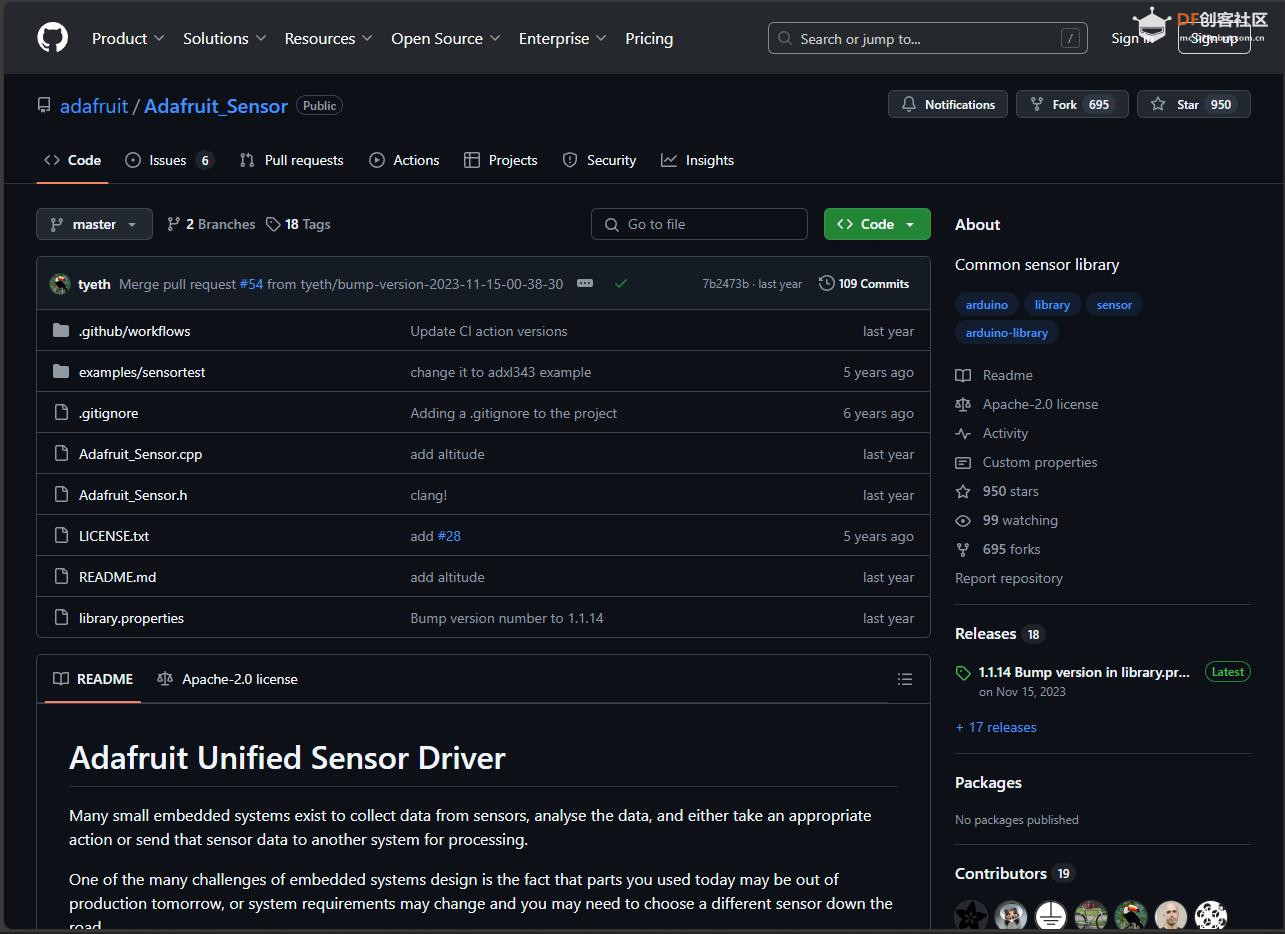Select the Apache-2.0 license tab

[x=227, y=679]
